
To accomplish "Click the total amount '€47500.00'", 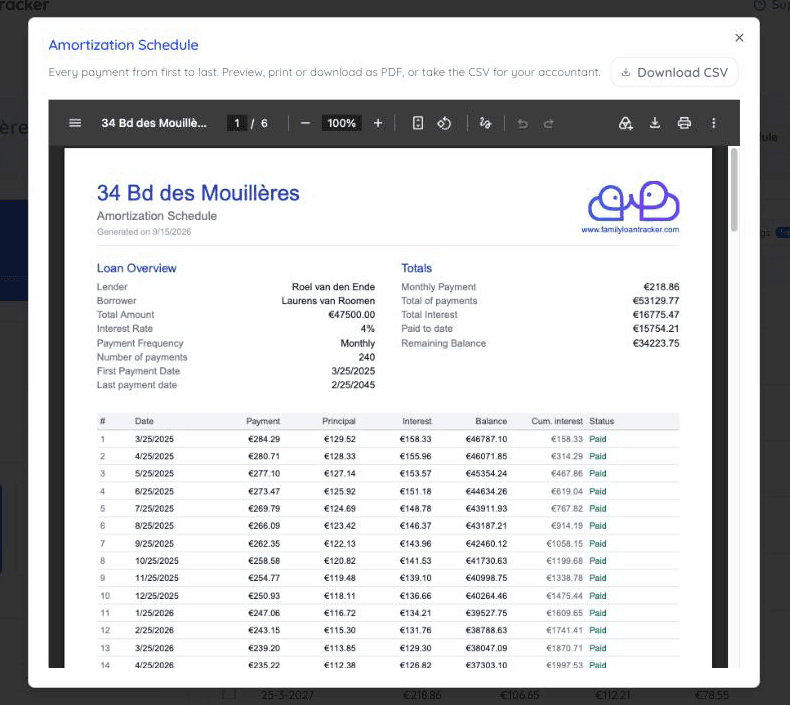I will tap(352, 314).
